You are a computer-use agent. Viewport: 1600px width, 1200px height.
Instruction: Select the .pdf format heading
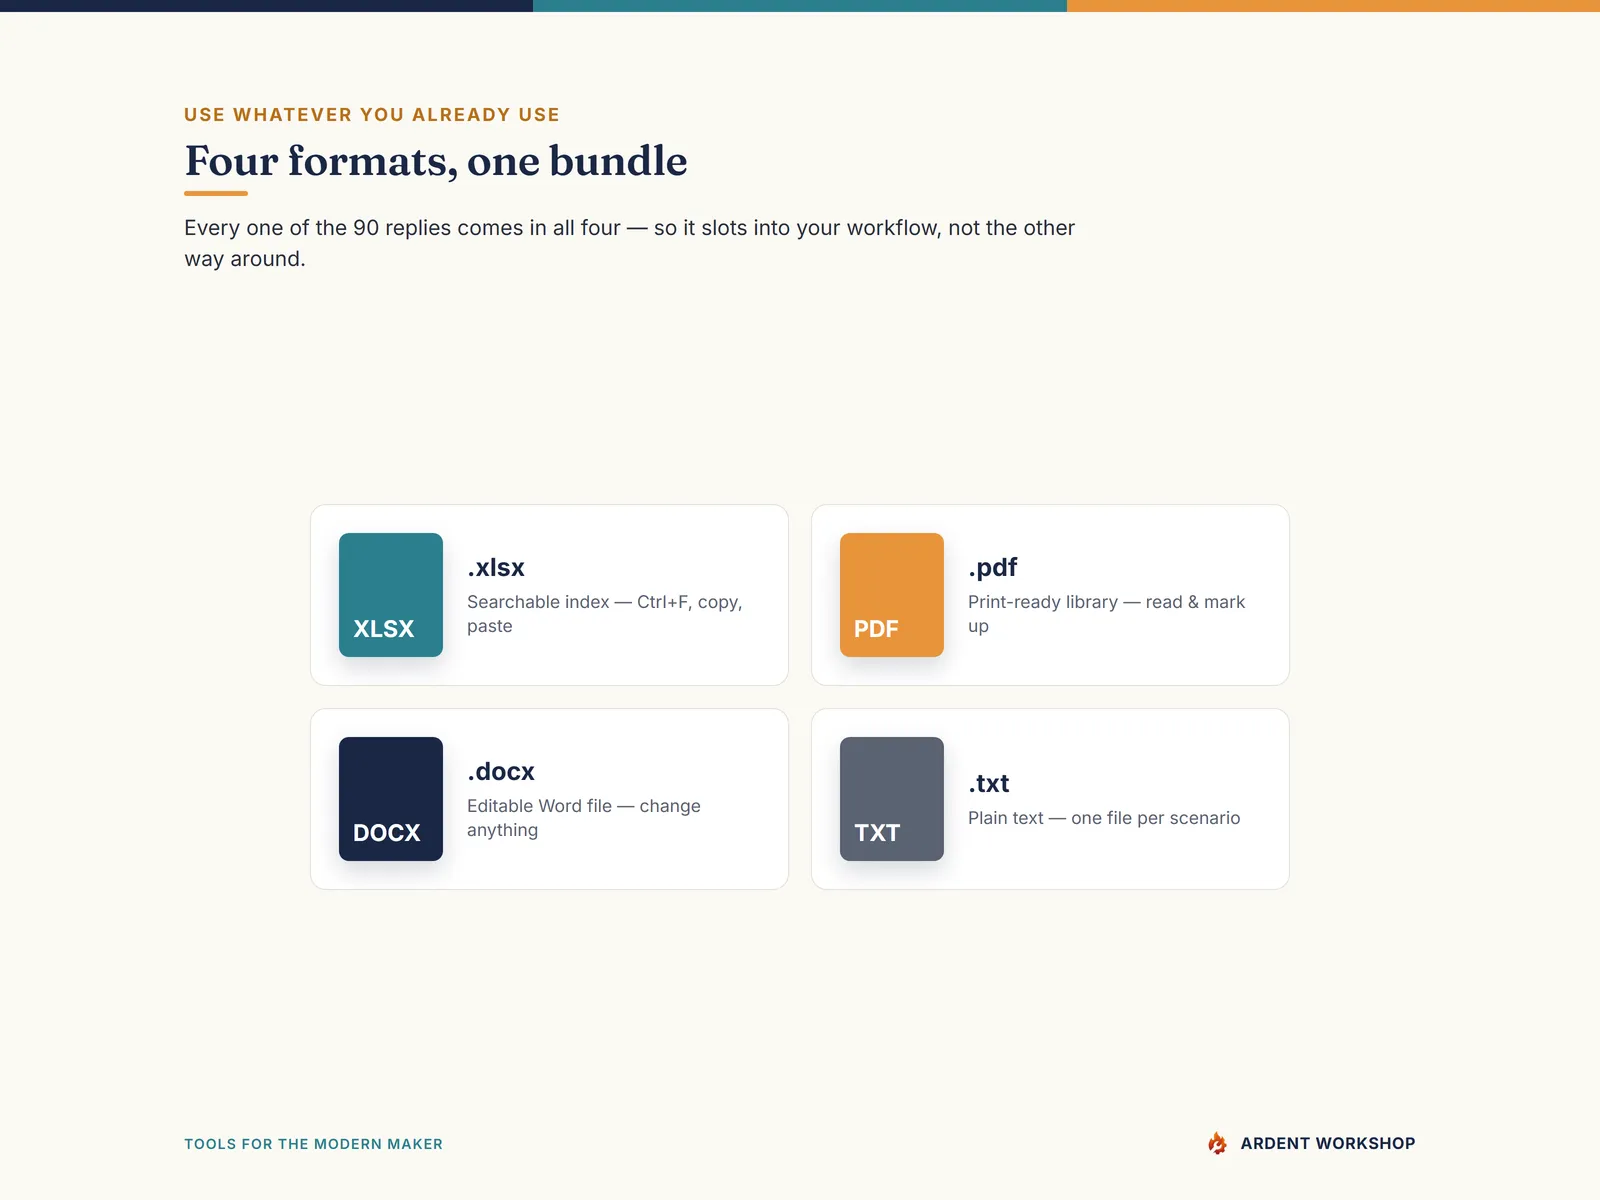point(993,568)
